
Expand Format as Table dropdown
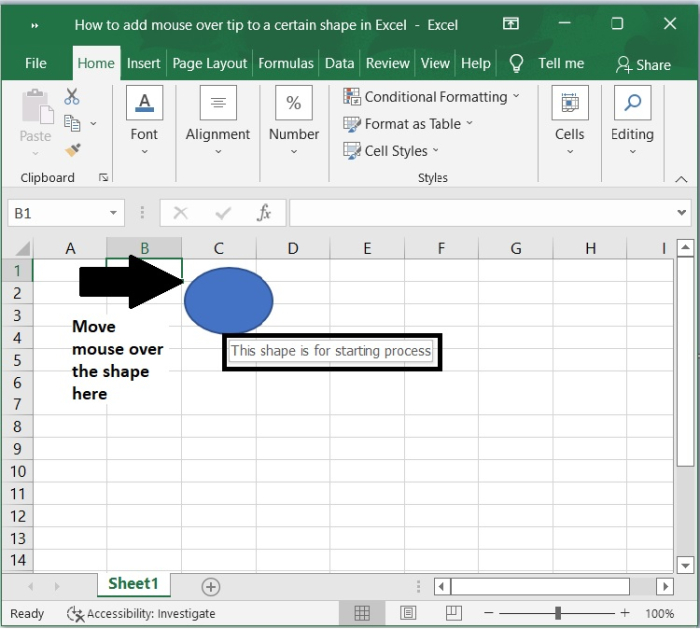tap(470, 122)
